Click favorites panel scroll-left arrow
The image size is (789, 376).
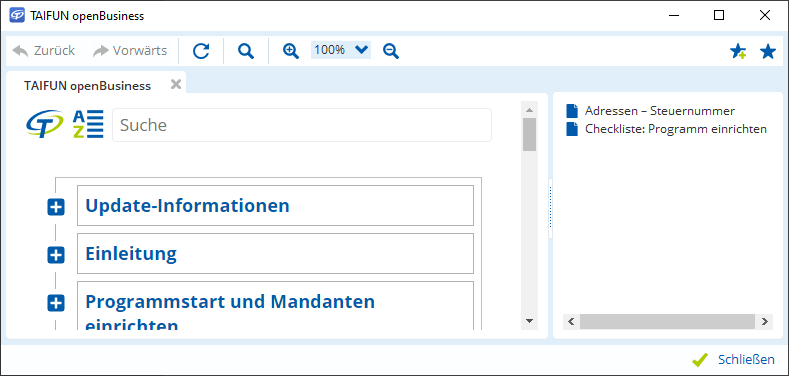click(x=571, y=322)
